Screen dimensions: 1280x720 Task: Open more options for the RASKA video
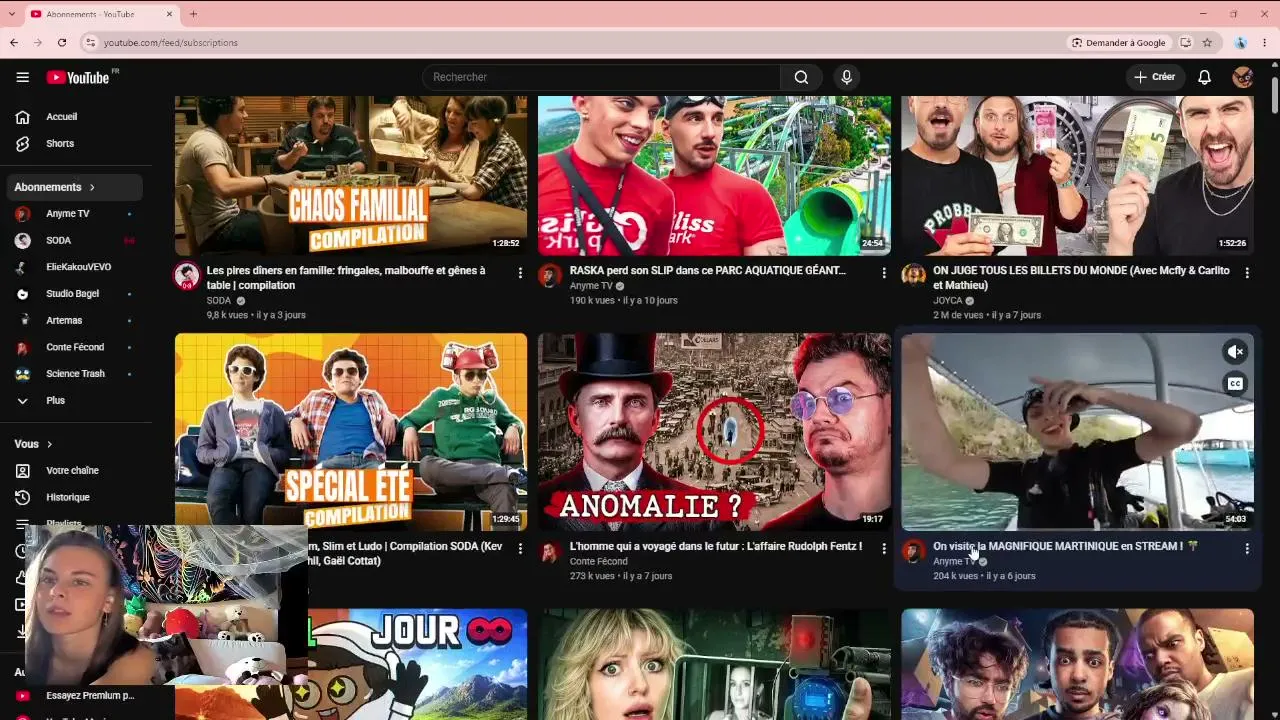(883, 272)
